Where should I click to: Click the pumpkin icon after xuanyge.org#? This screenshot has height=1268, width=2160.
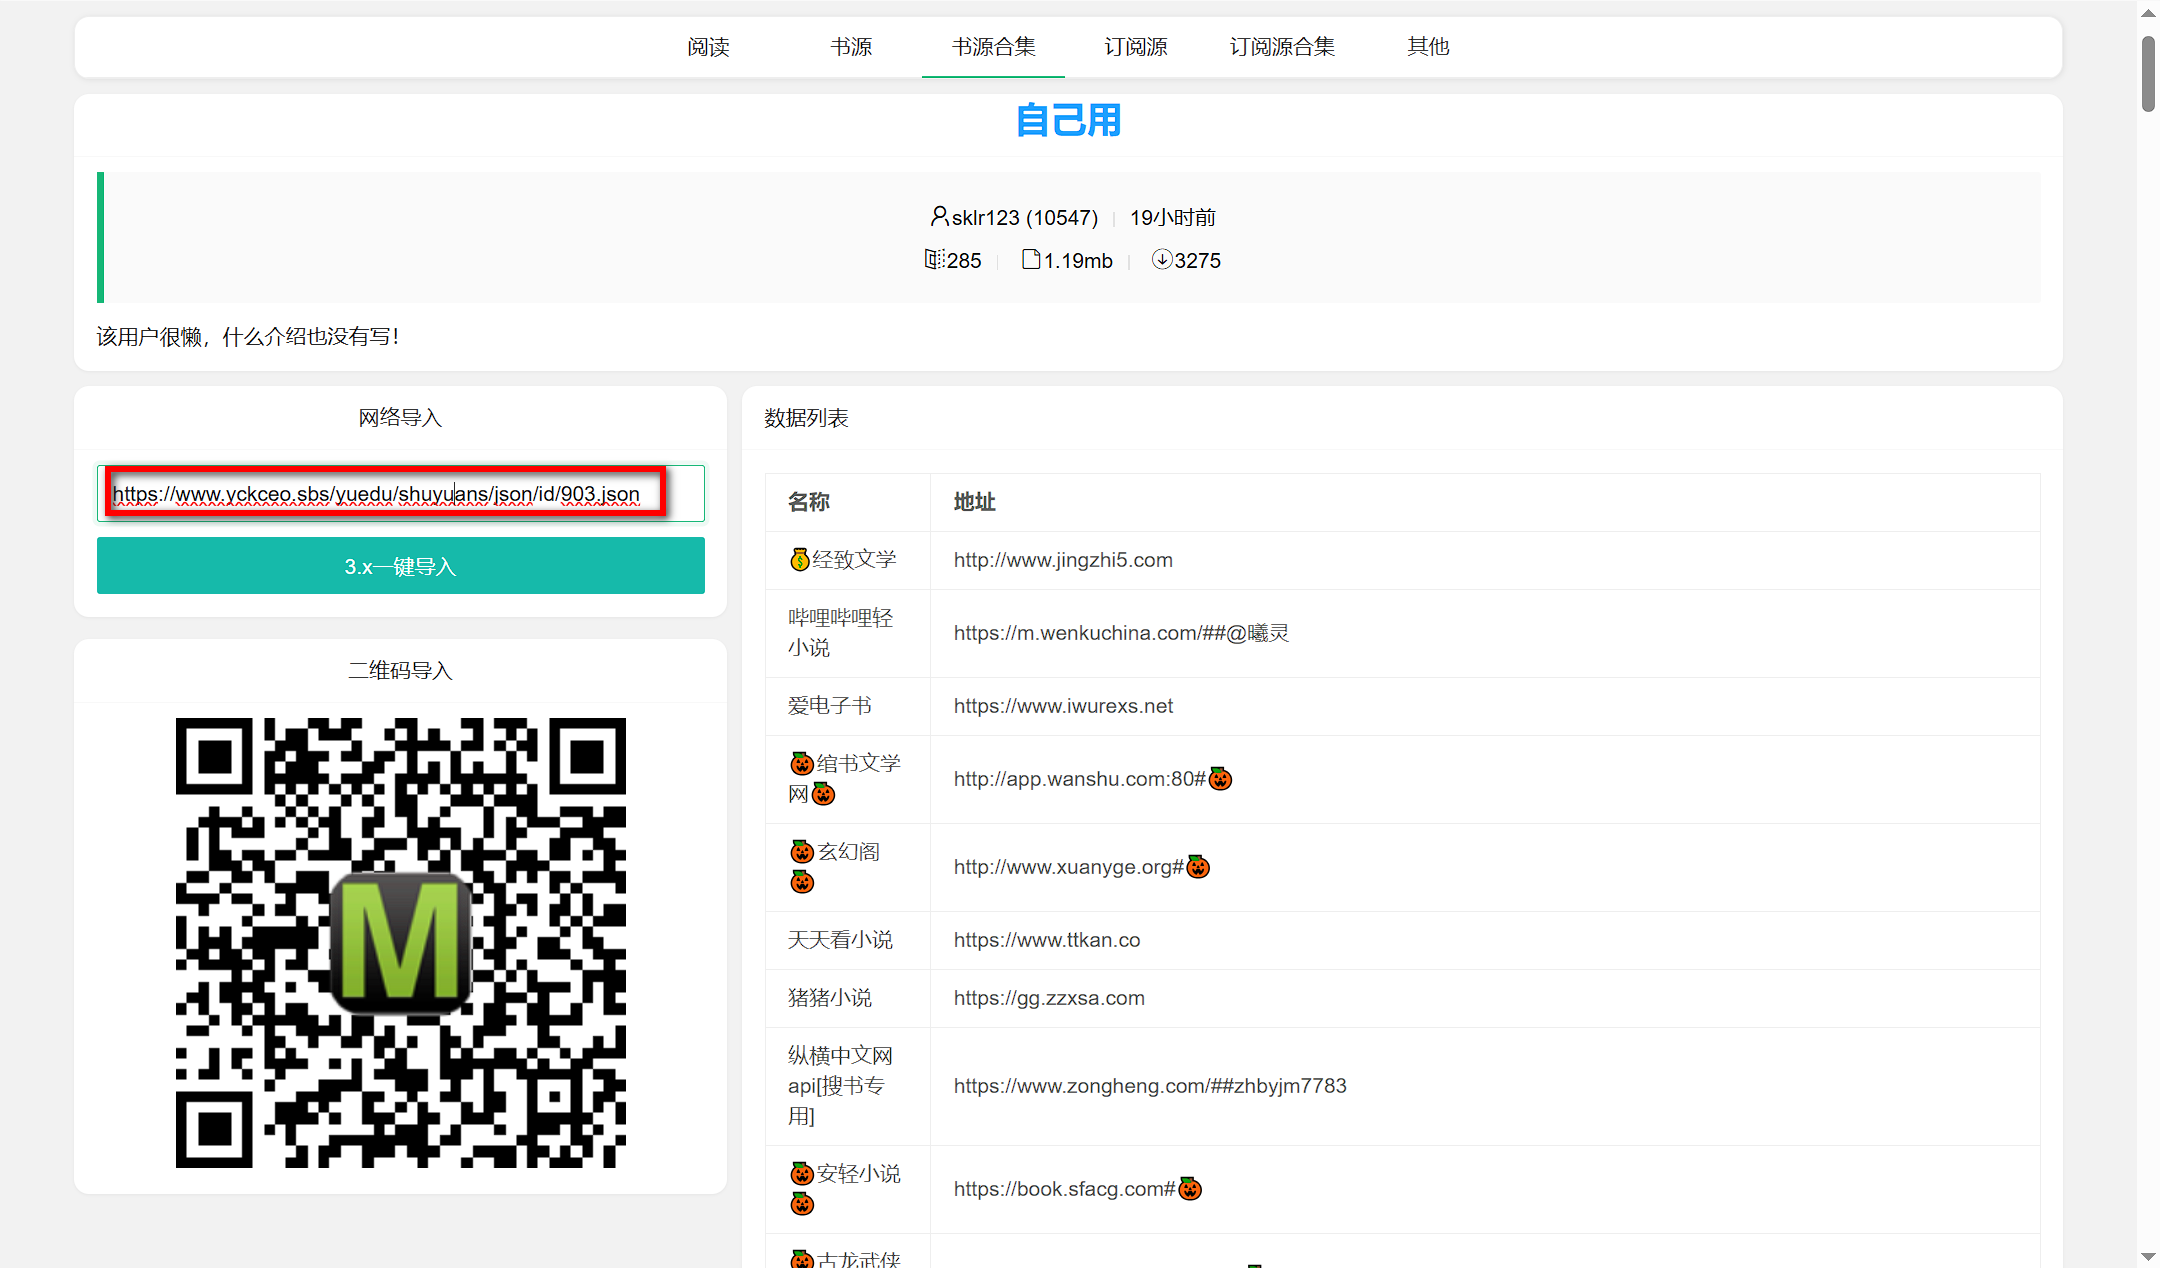coord(1198,867)
